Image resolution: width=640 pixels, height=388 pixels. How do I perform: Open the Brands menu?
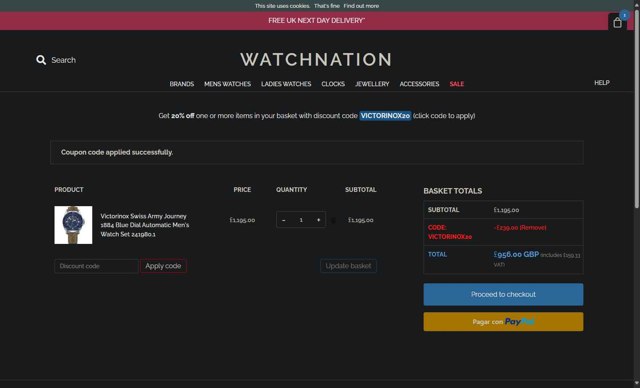(x=182, y=84)
